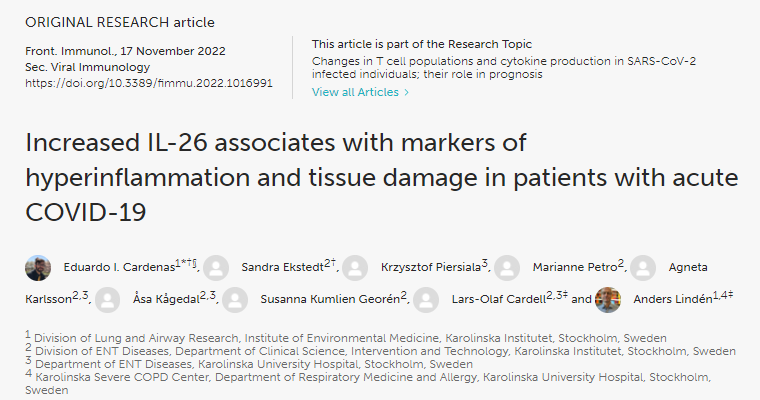Click avatar placeholder before Agneta
This screenshot has height=400, width=760.
644,268
